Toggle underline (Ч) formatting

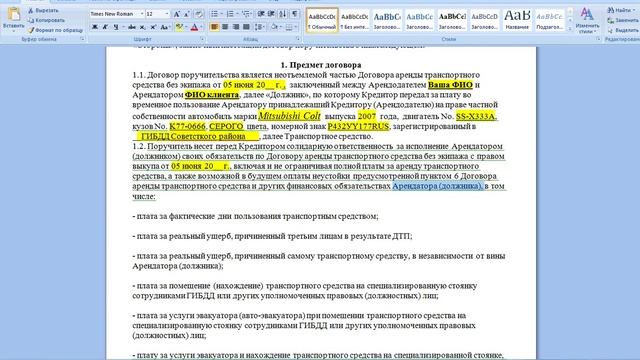(x=116, y=27)
